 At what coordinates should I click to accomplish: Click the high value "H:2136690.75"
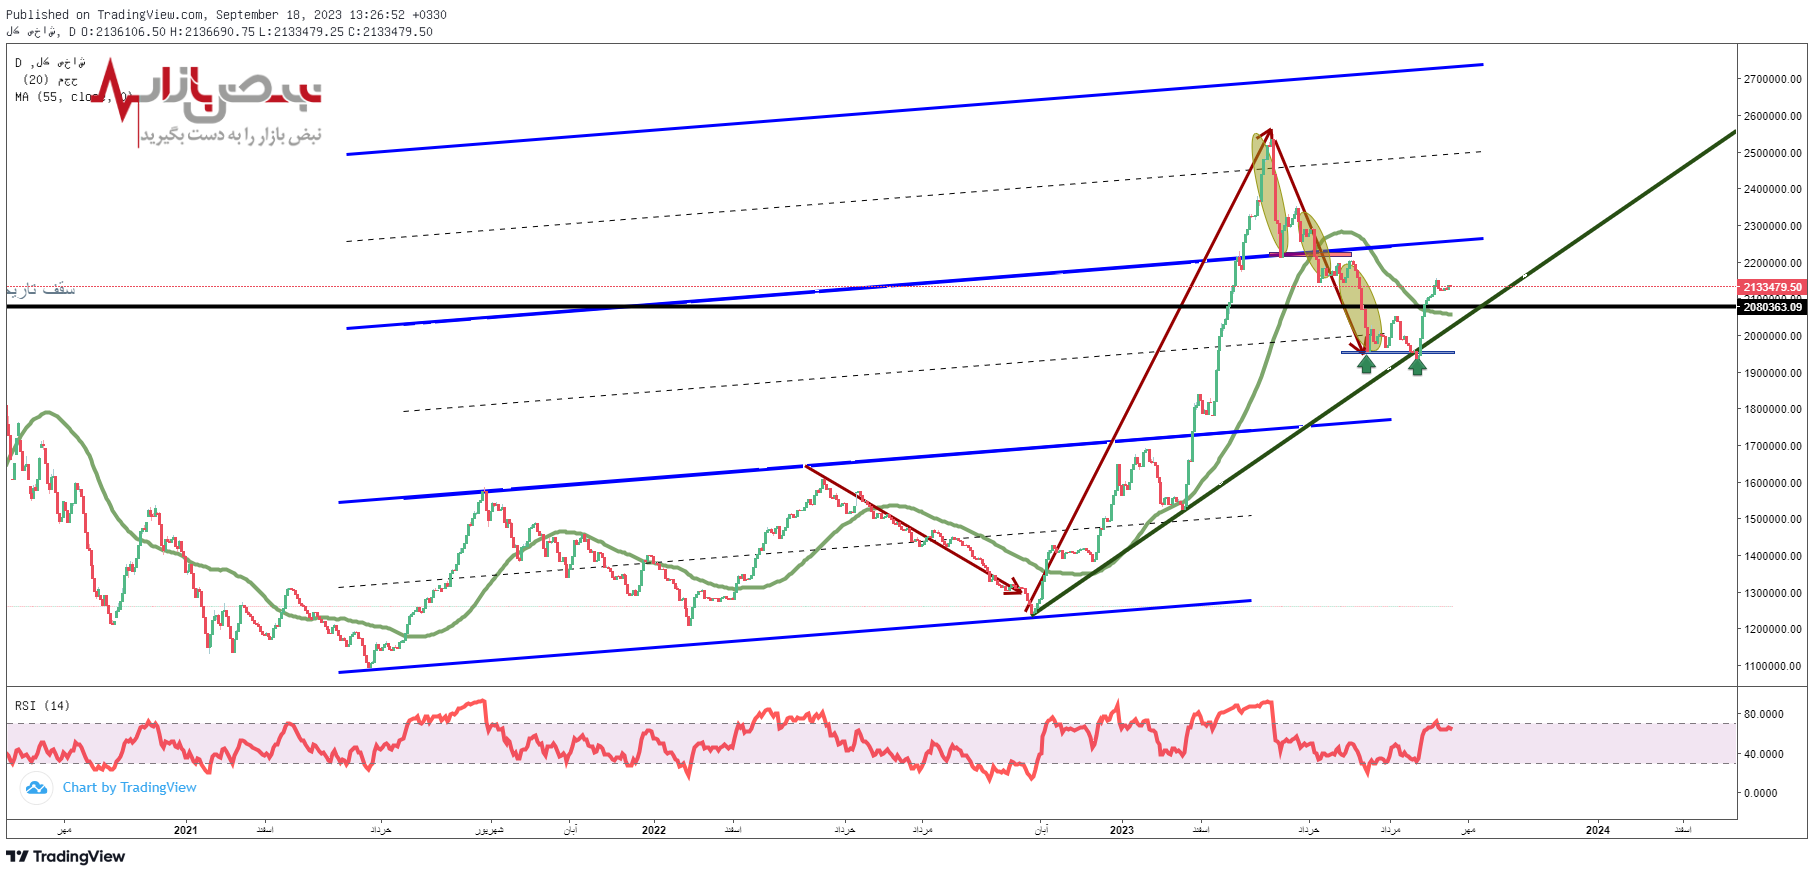tap(213, 32)
